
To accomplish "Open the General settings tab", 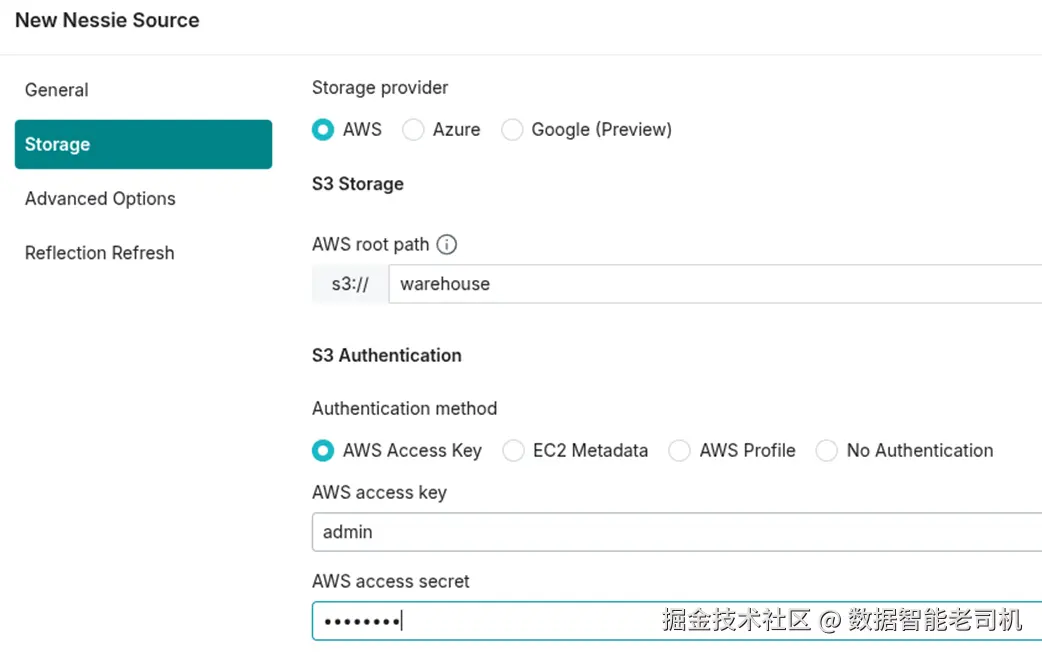I will pos(57,90).
